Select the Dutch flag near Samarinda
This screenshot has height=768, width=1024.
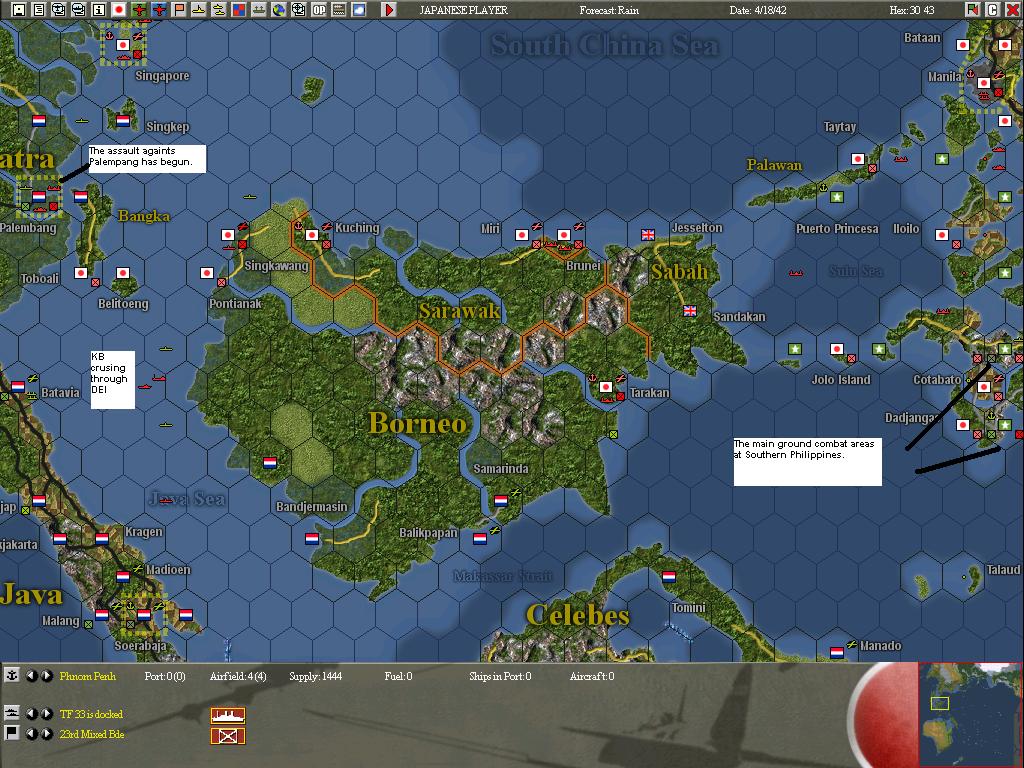tap(501, 501)
